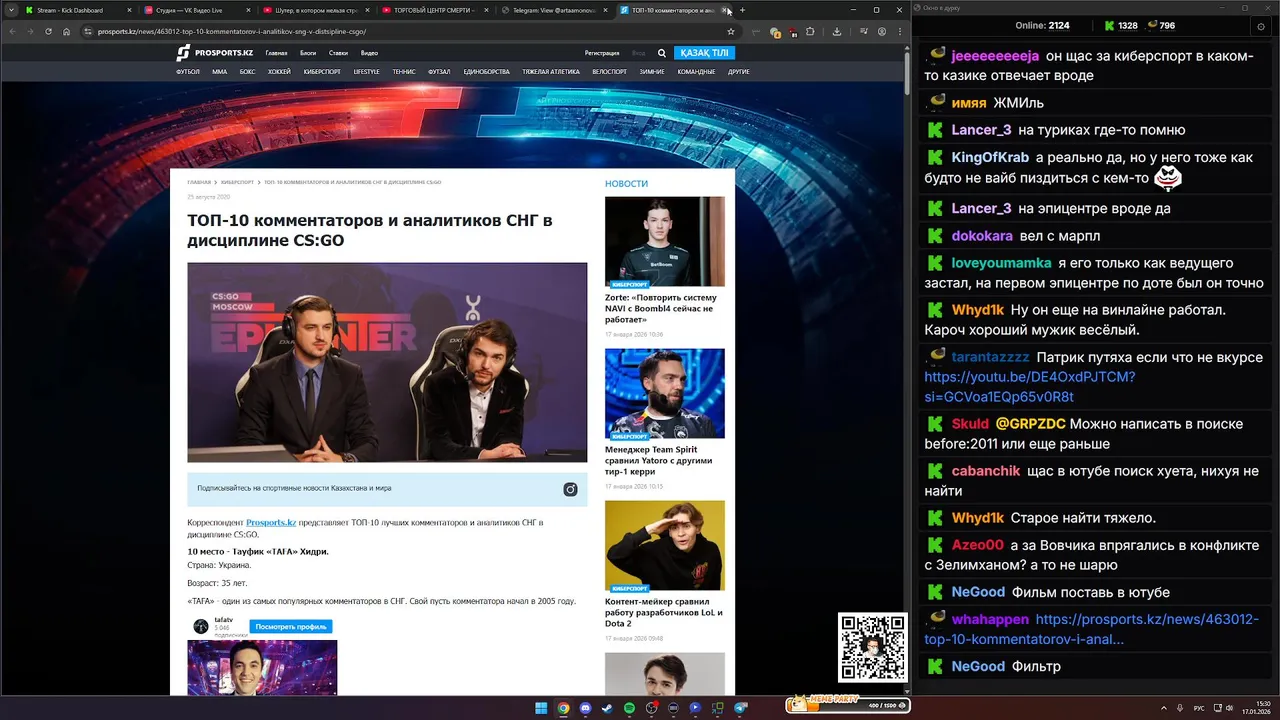The width and height of the screenshot is (1280, 720).
Task: Open Steam from the taskbar
Action: (607, 708)
